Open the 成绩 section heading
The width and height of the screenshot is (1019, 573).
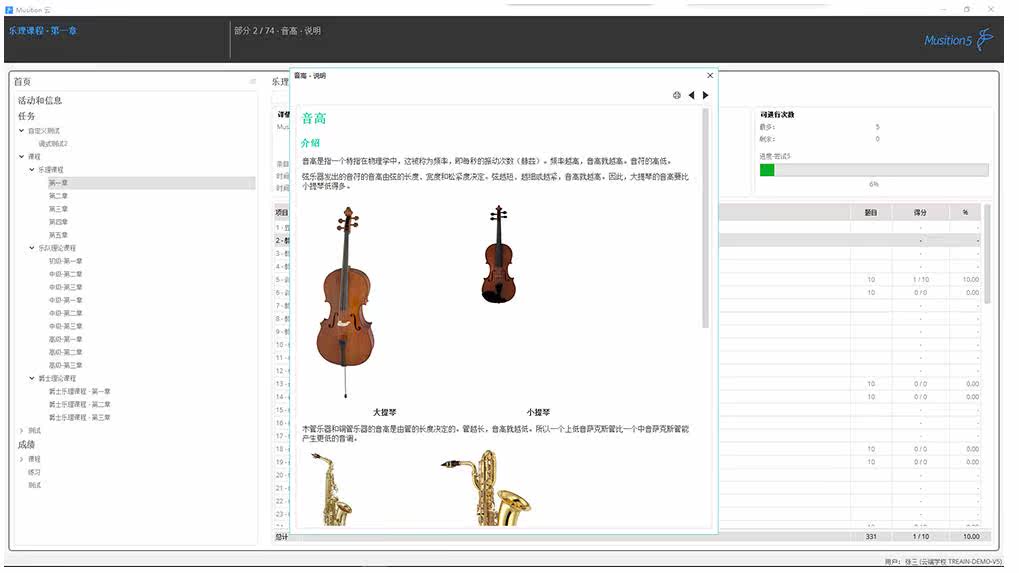click(27, 444)
